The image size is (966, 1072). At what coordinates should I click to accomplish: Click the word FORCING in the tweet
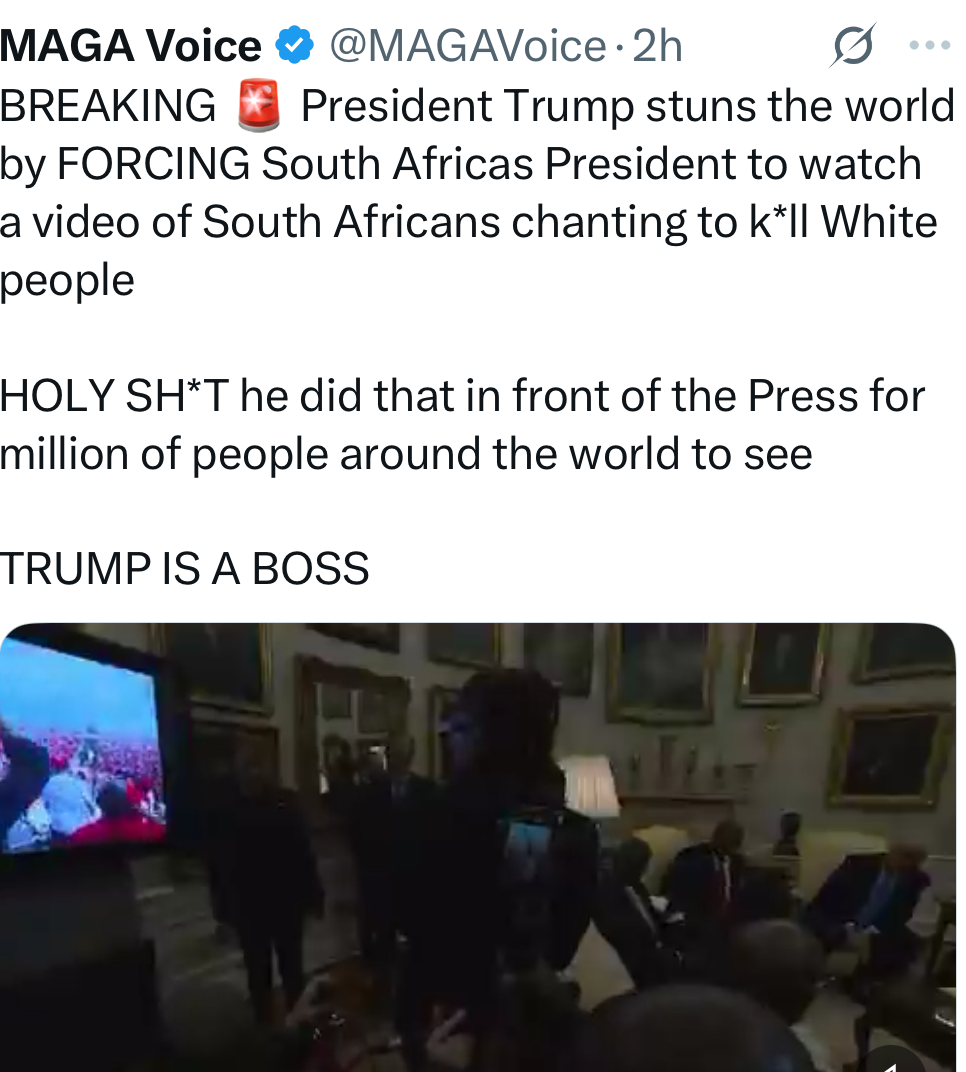click(x=153, y=164)
